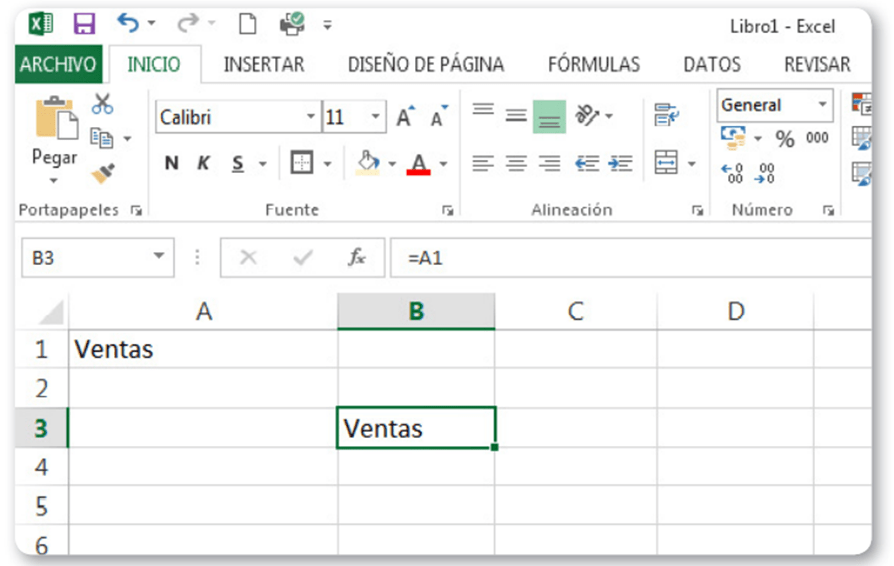894x566 pixels.
Task: Save the workbook with the floppy disk icon
Action: pos(84,24)
